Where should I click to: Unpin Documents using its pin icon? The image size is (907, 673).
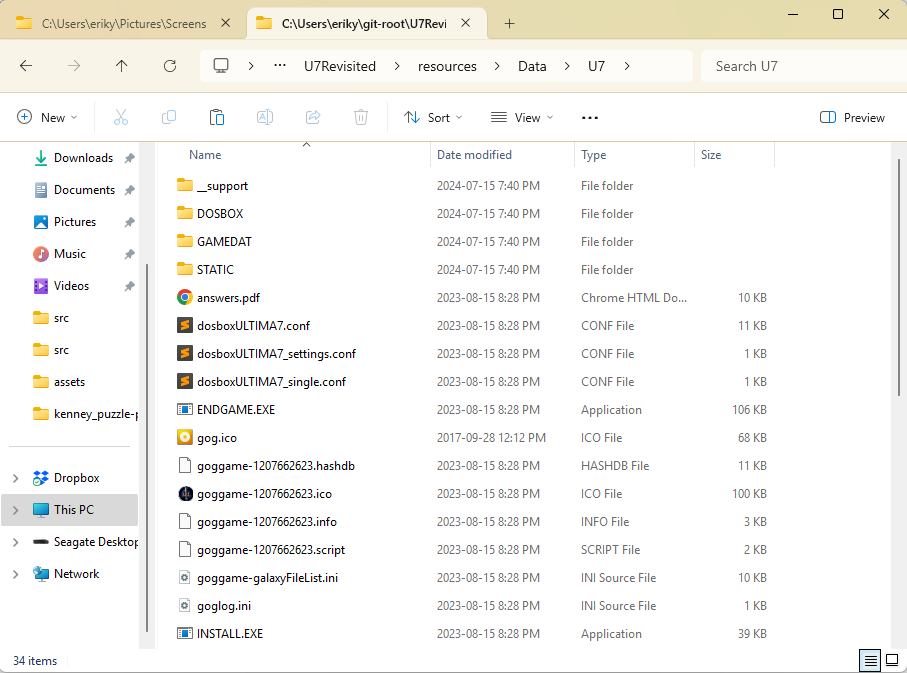130,190
